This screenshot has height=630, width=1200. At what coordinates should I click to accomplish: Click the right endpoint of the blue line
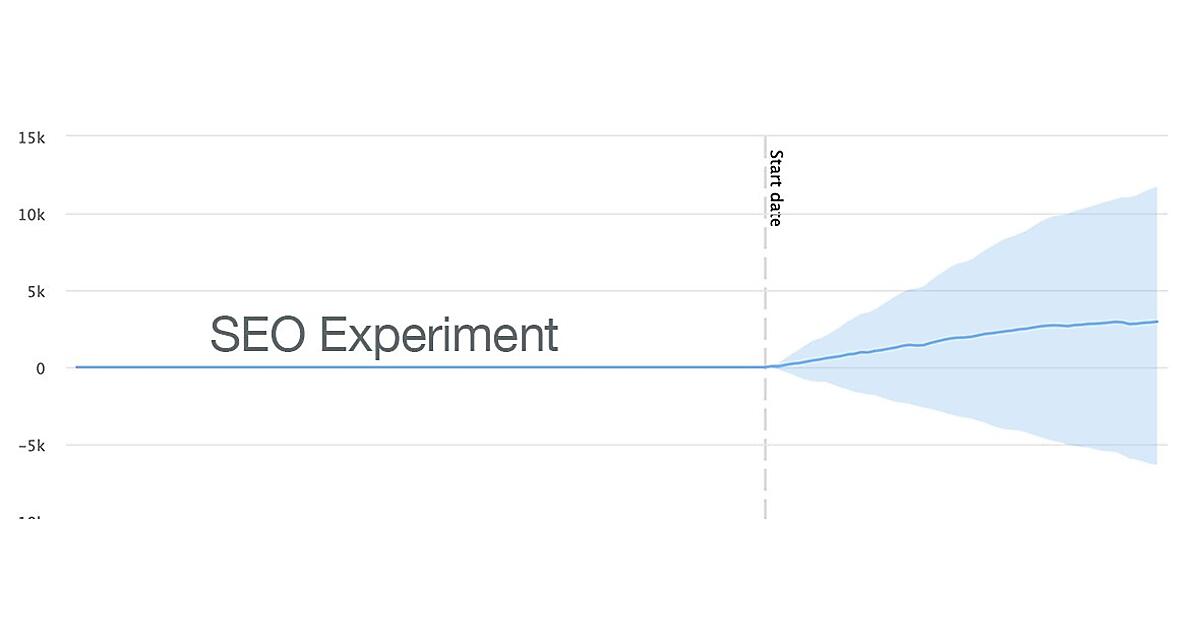click(x=1157, y=322)
